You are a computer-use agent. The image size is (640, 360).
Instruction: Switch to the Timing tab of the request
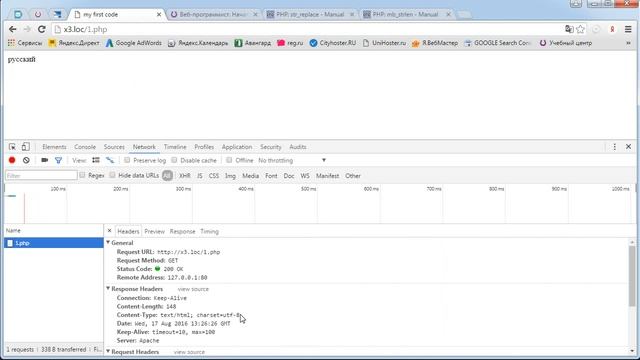click(x=209, y=231)
